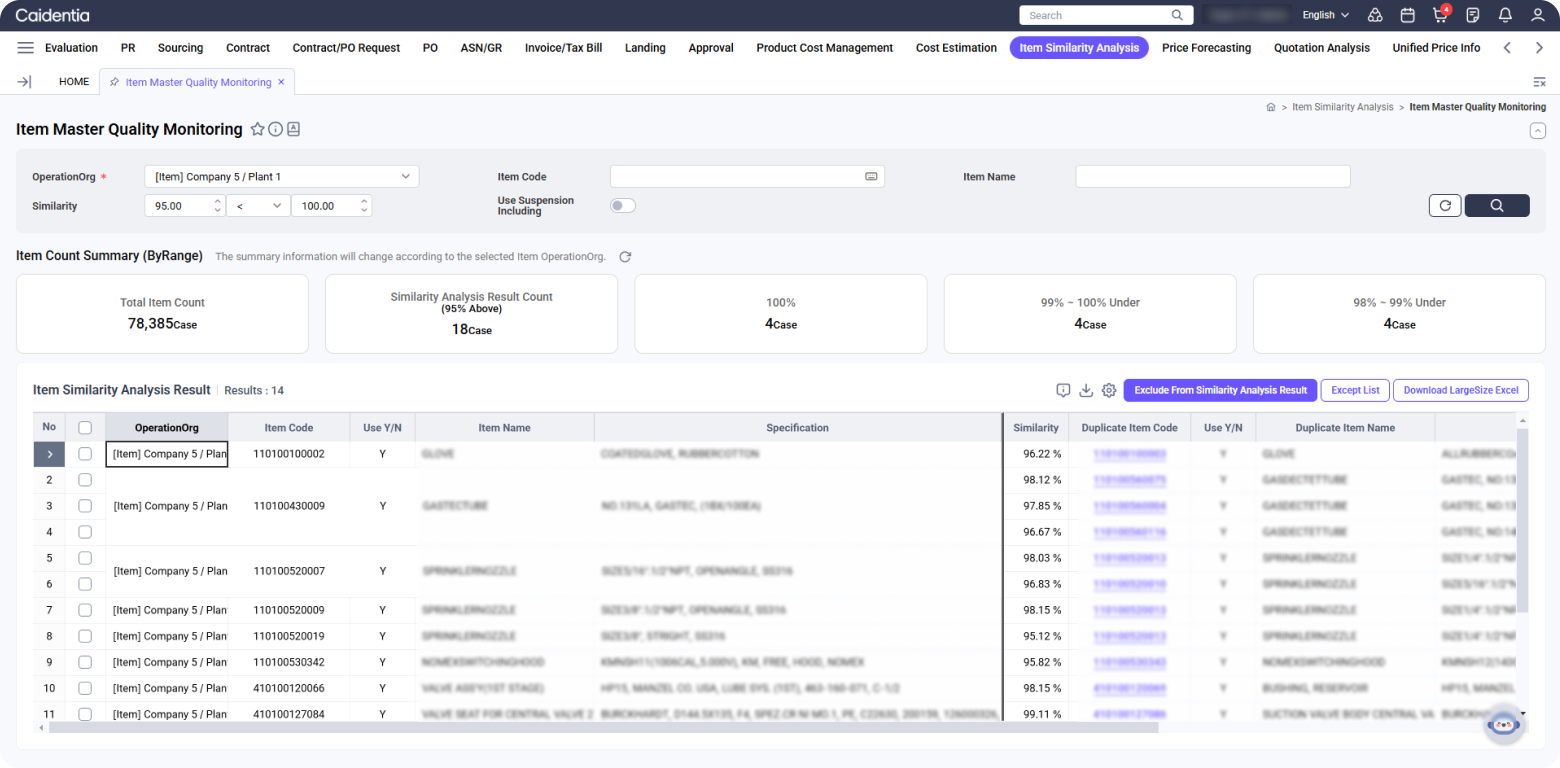Image resolution: width=1560 pixels, height=768 pixels.
Task: Add page to favorites with star icon
Action: 257,129
